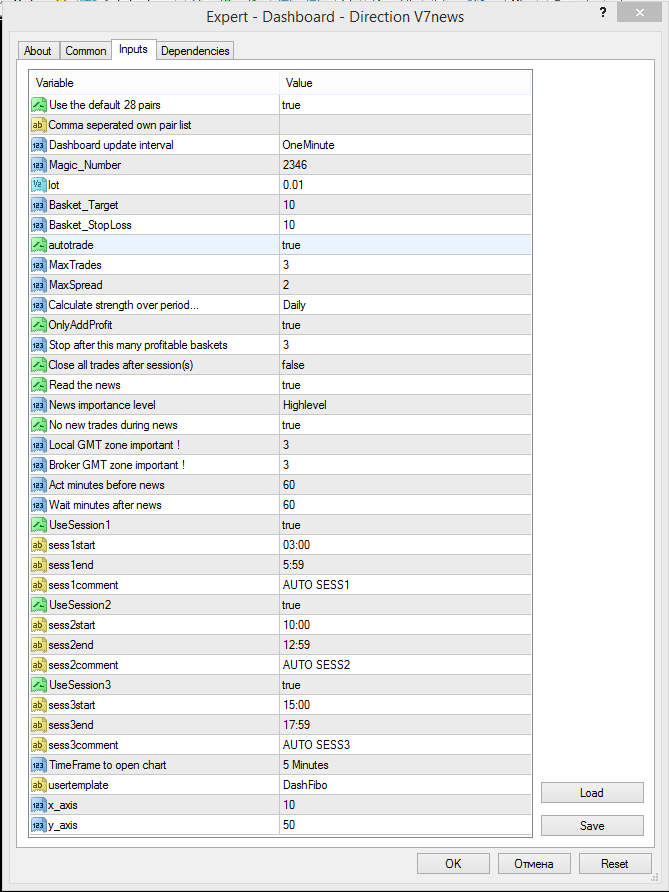669x892 pixels.
Task: Click the integer icon beside Basket_Target
Action: point(39,205)
